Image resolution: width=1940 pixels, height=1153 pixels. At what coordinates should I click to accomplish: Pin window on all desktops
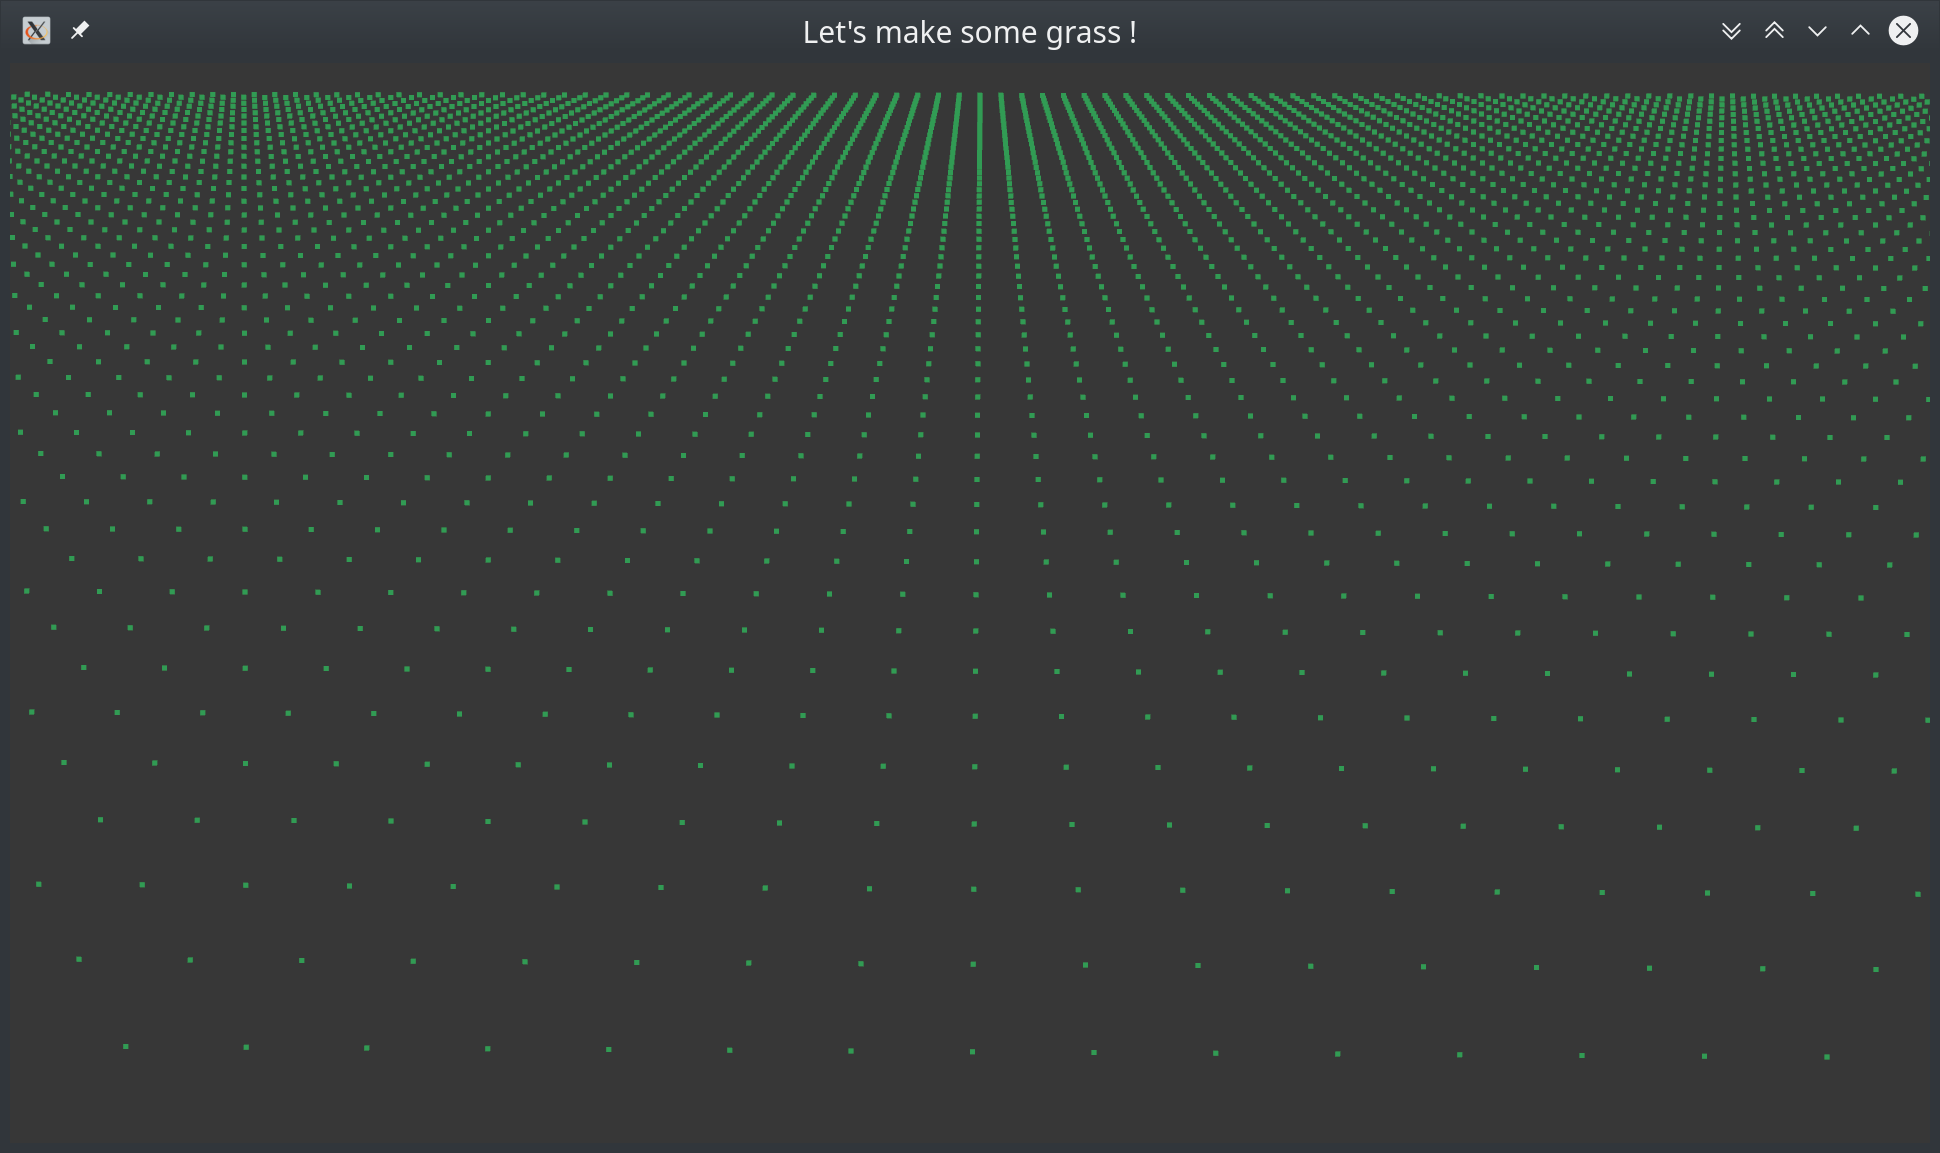point(80,31)
